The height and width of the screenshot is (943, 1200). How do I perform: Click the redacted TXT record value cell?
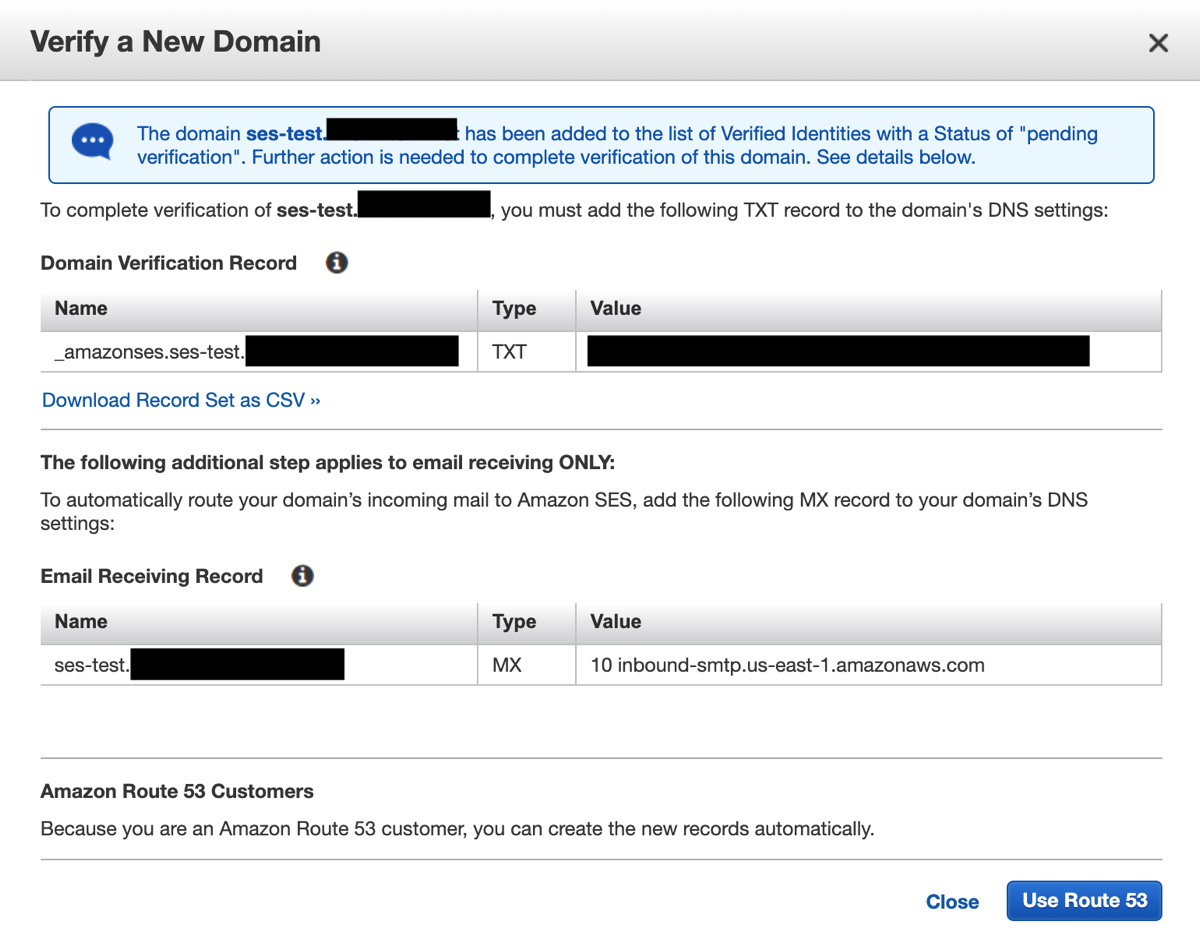click(838, 352)
